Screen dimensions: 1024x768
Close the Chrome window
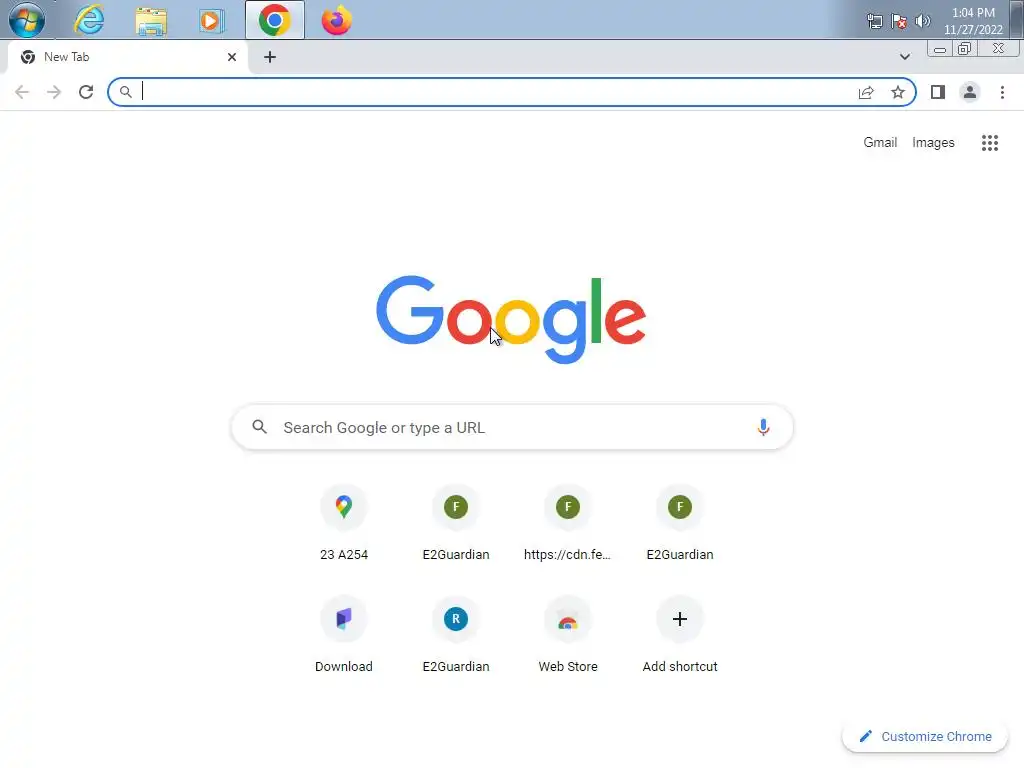coord(998,49)
